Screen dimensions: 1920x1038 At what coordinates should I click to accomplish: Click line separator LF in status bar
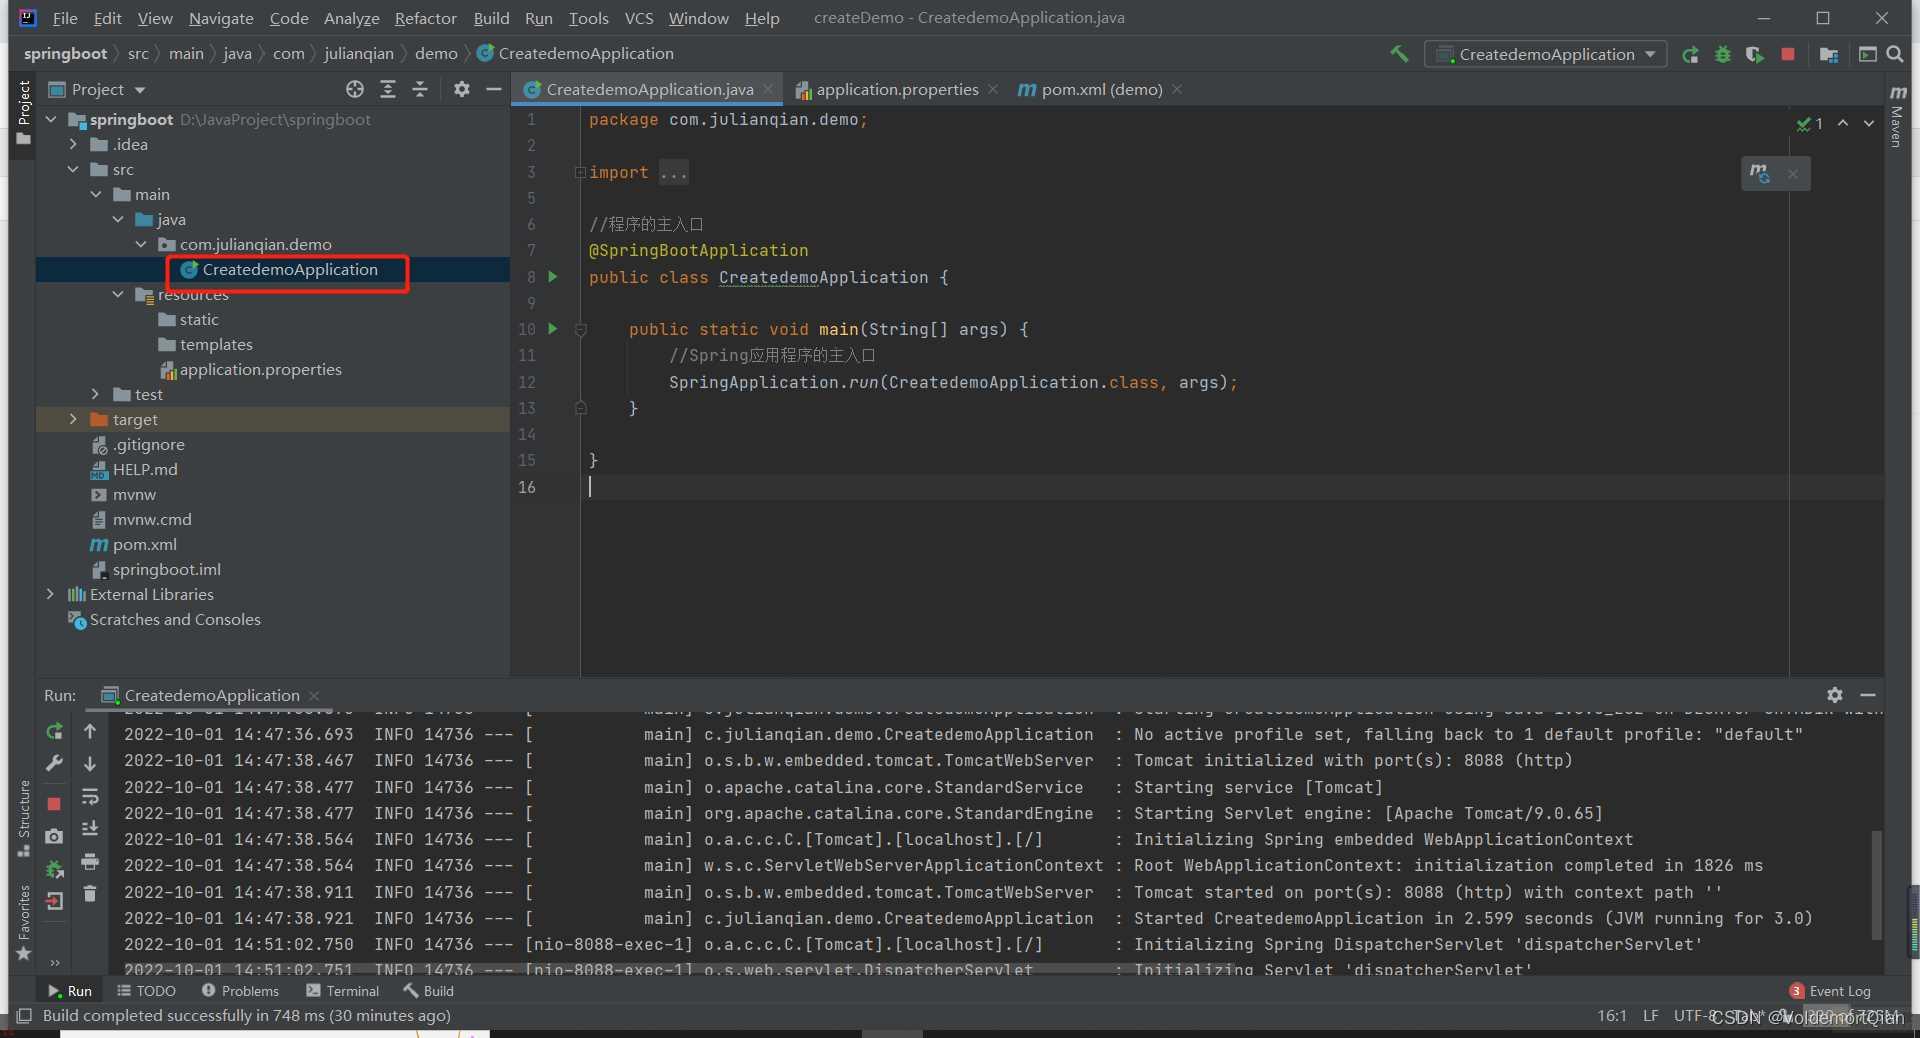(1651, 1016)
